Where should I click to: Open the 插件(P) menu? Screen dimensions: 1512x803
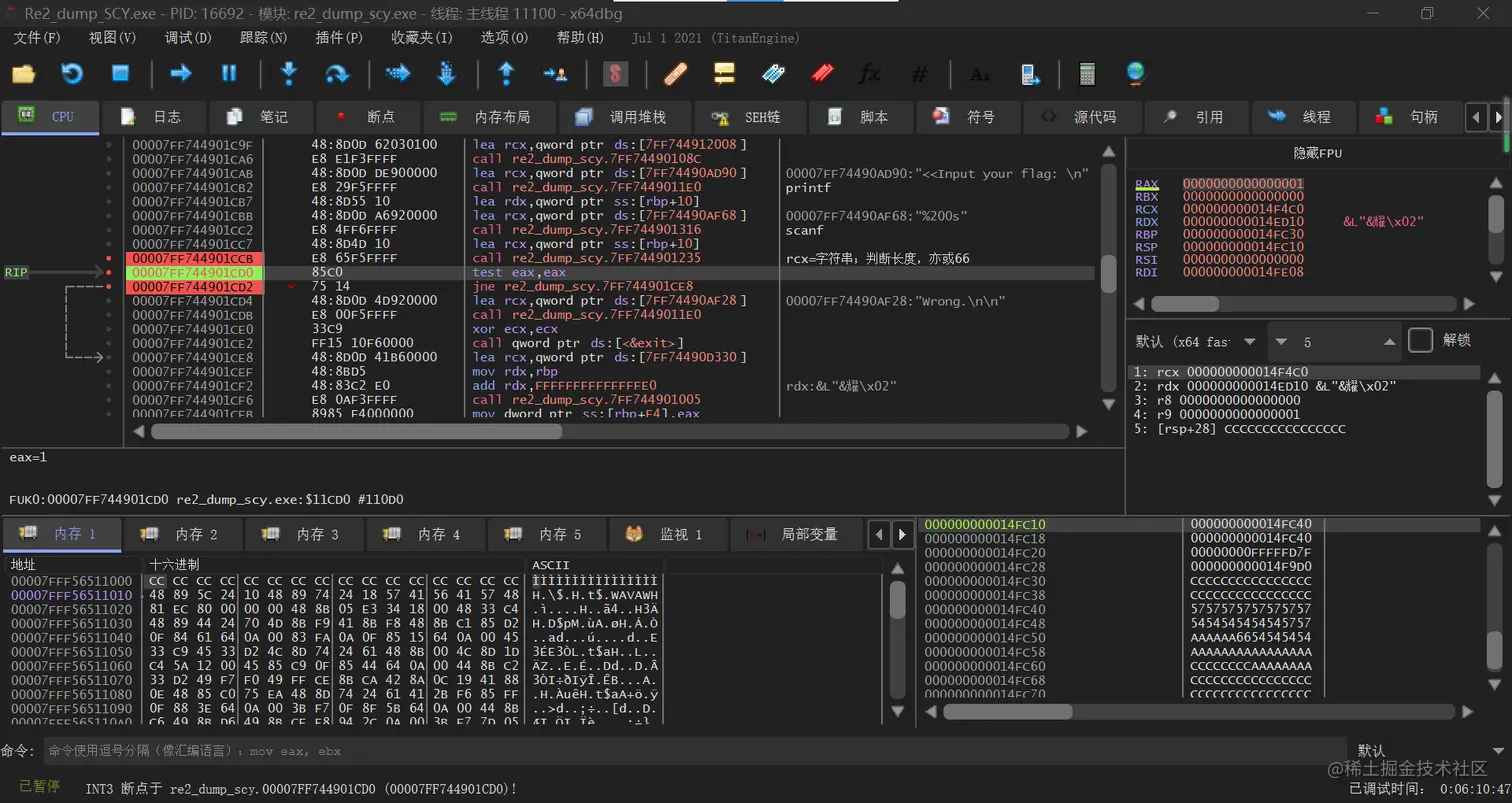click(339, 37)
